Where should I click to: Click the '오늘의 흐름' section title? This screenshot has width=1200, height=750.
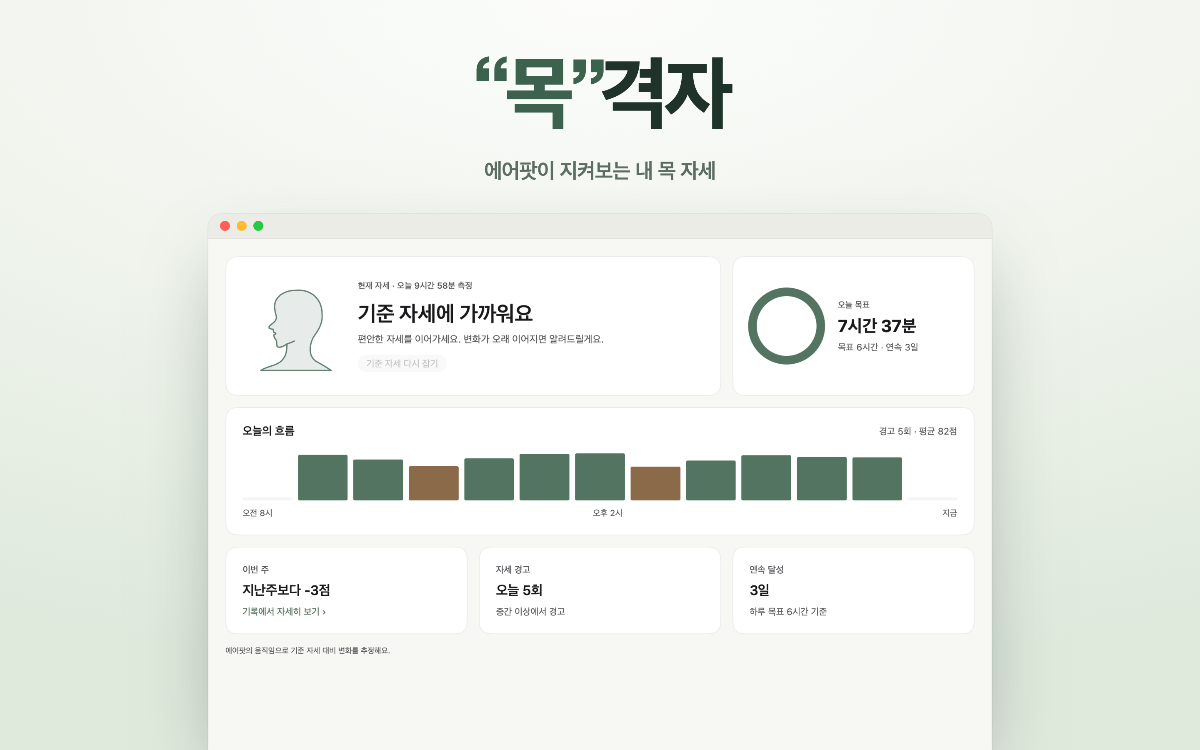[268, 431]
